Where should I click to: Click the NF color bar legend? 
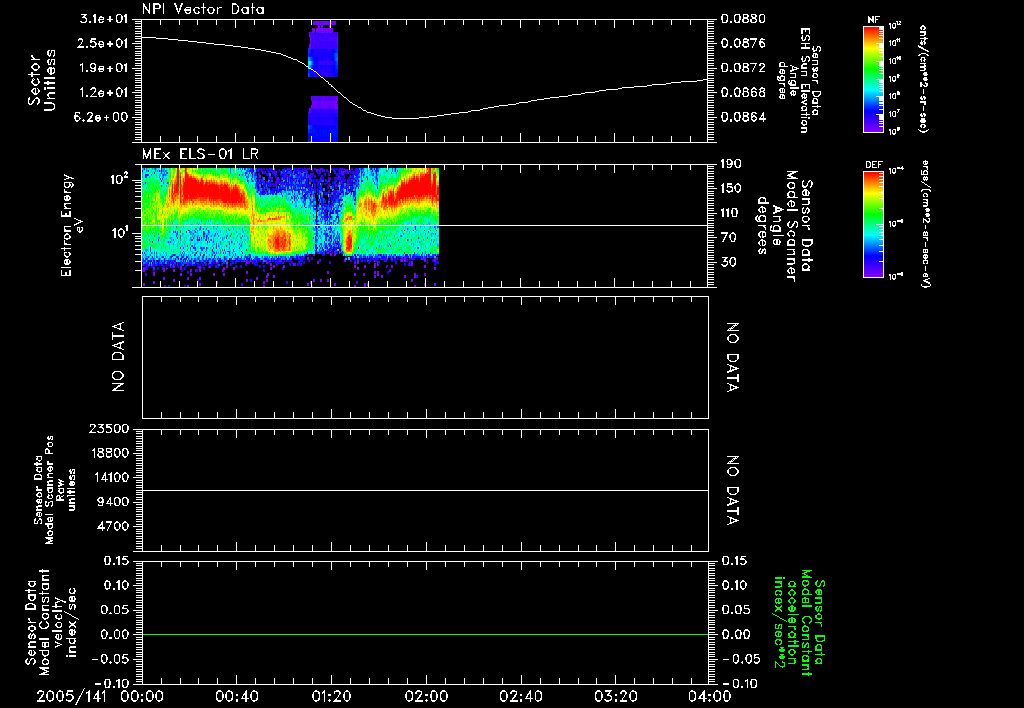(x=874, y=78)
